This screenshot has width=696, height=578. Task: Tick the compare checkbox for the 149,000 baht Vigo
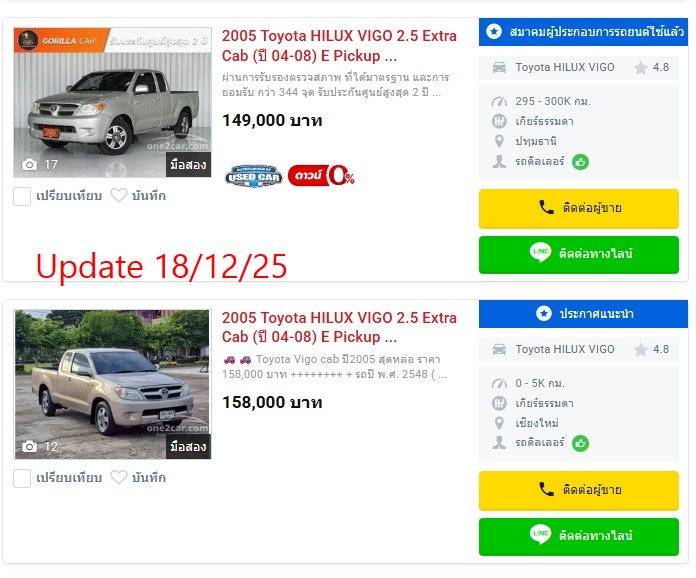(22, 196)
